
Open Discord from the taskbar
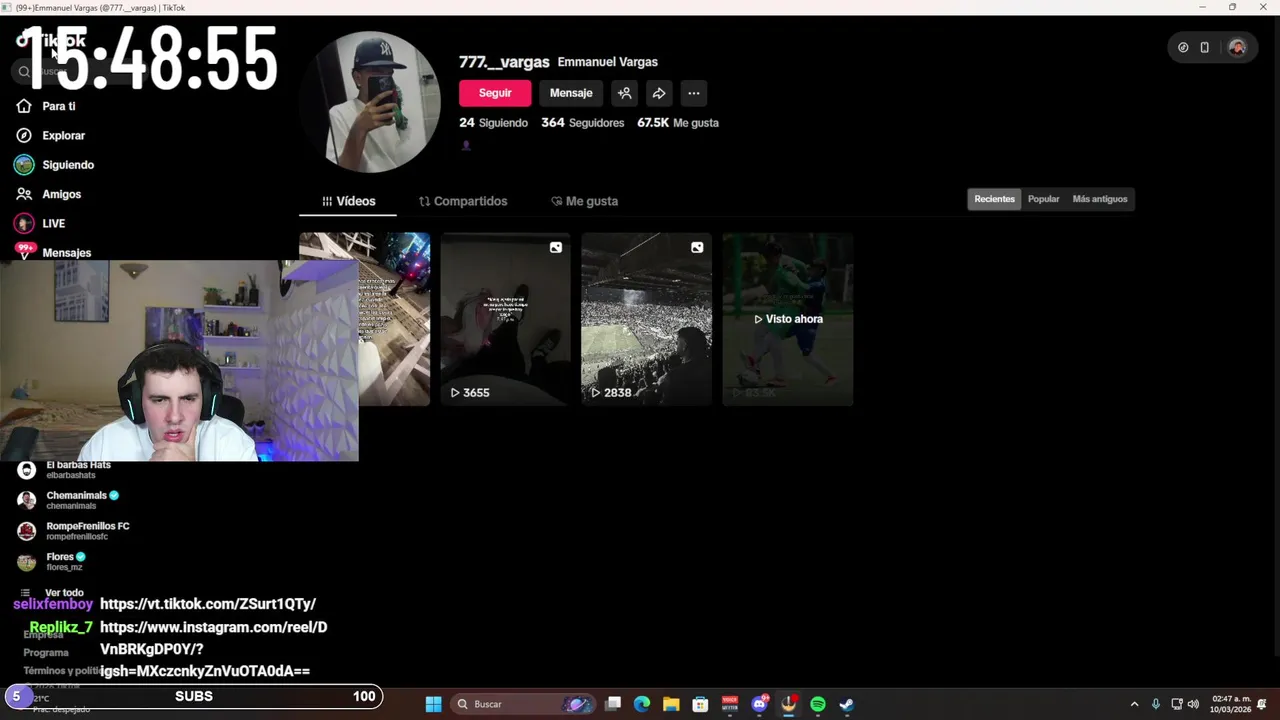759,704
